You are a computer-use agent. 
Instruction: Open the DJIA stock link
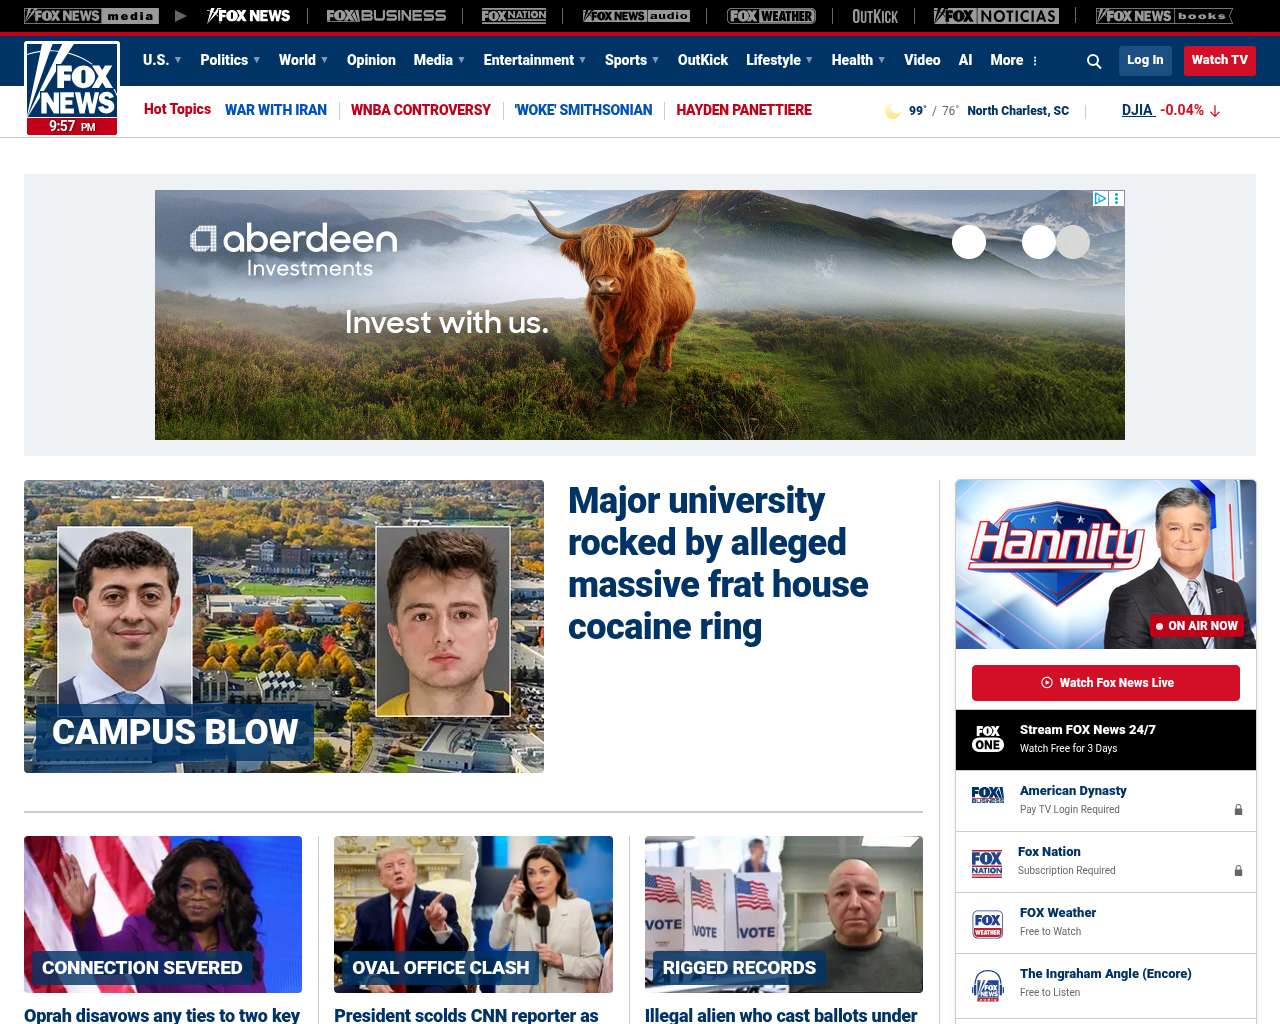[x=1138, y=110]
